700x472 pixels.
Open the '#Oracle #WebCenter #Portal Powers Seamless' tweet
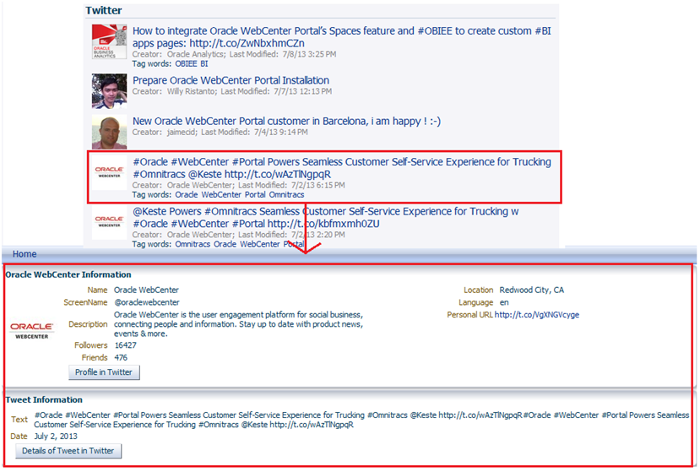click(x=342, y=168)
